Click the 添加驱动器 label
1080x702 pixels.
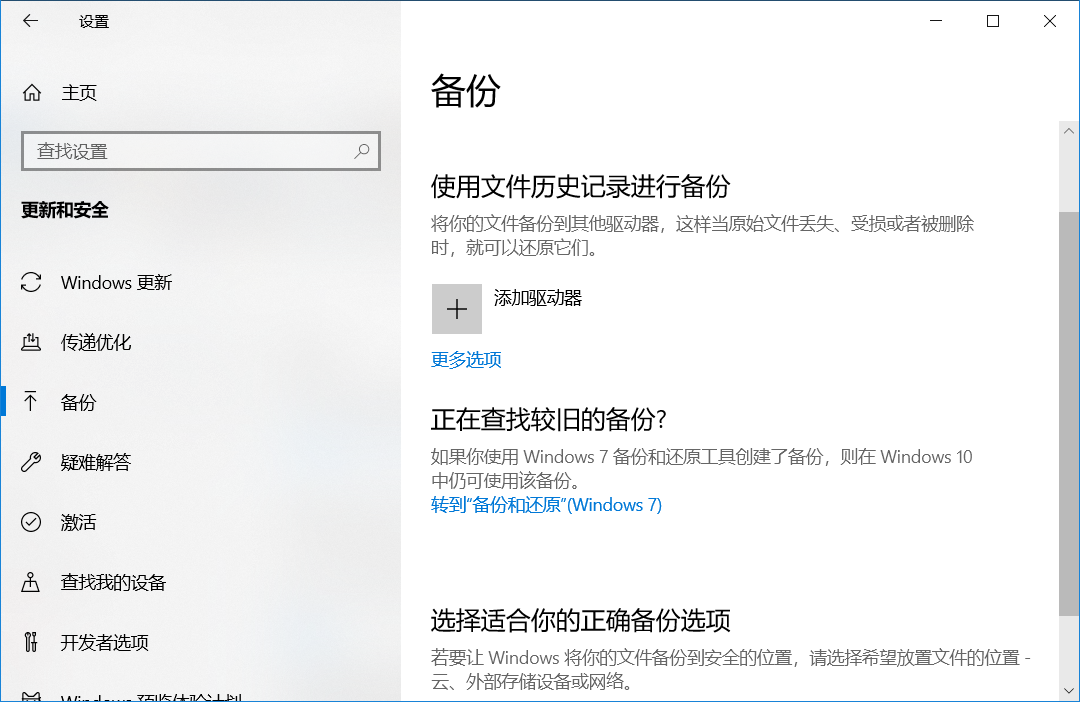[538, 298]
